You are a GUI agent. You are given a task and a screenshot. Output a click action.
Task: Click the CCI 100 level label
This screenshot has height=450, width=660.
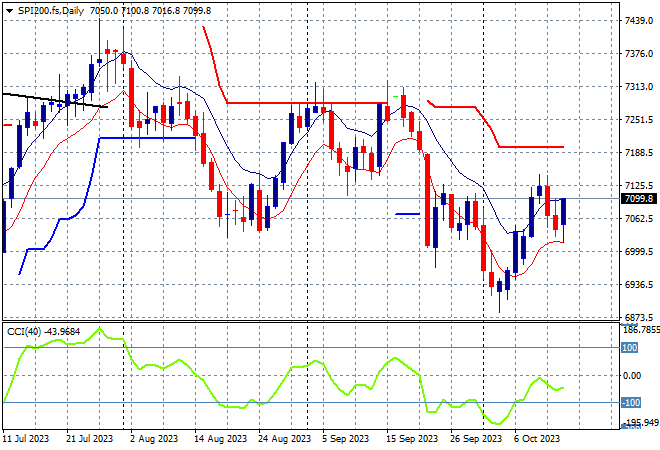coord(630,348)
